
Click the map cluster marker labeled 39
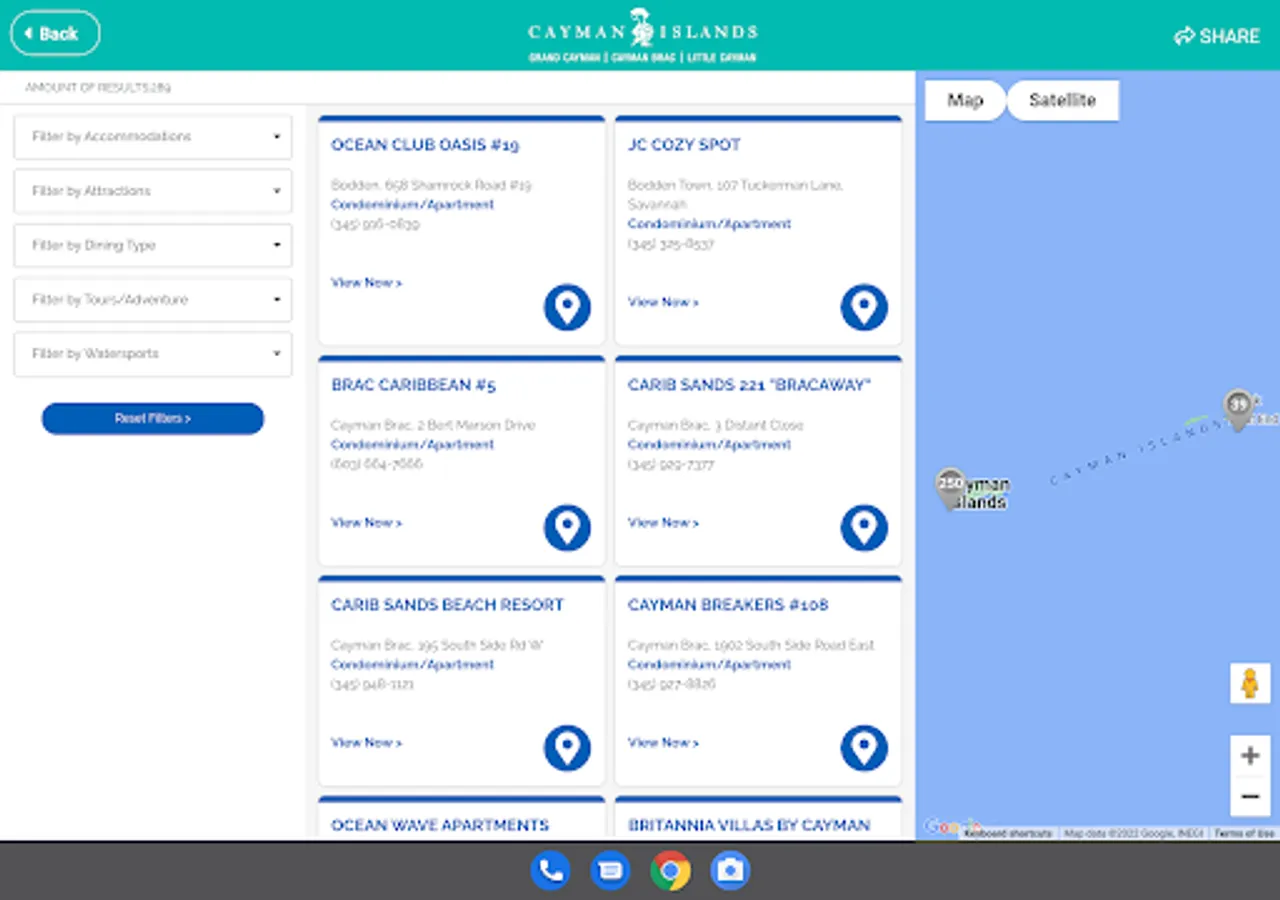point(1238,409)
